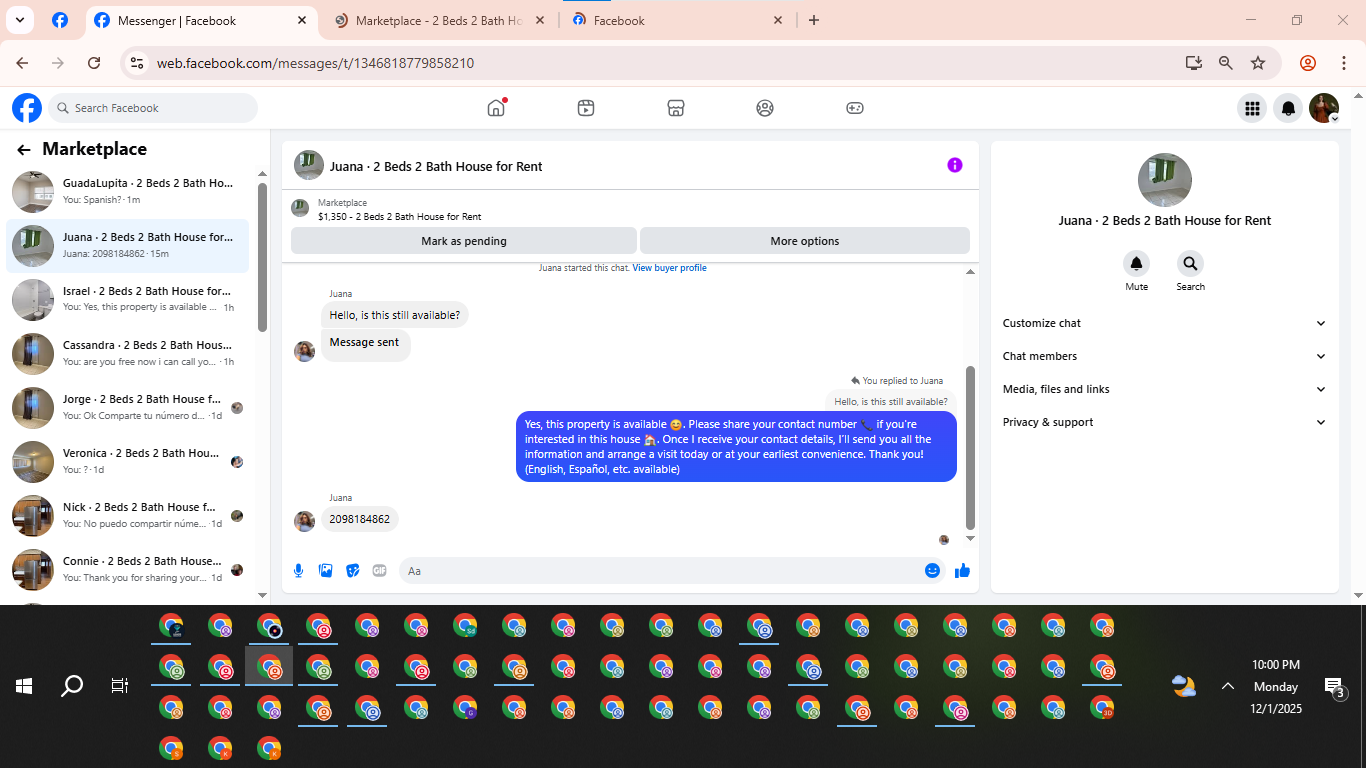Choose a sticker in the message composer
1366x768 pixels.
(x=352, y=570)
